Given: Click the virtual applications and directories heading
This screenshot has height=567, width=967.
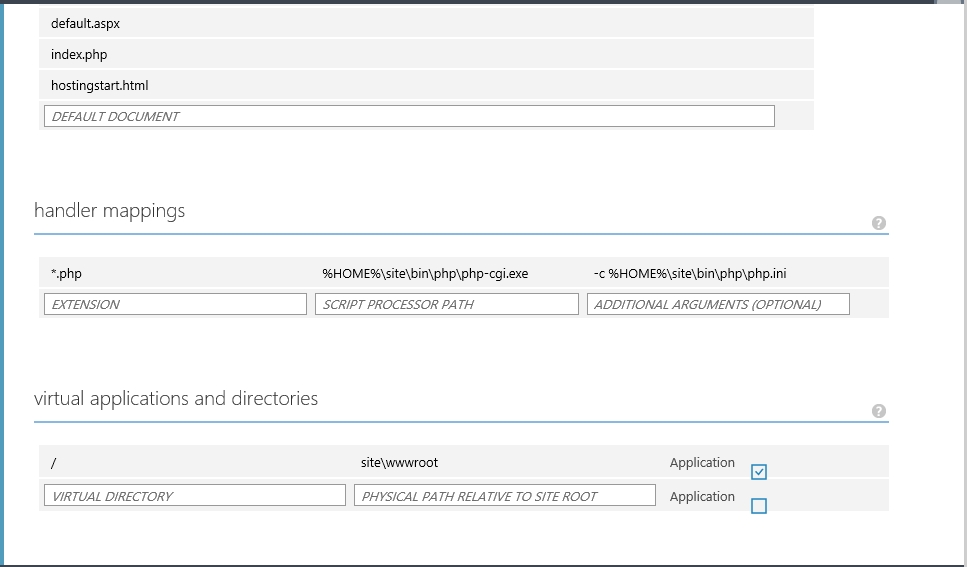Looking at the screenshot, I should pyautogui.click(x=176, y=399).
